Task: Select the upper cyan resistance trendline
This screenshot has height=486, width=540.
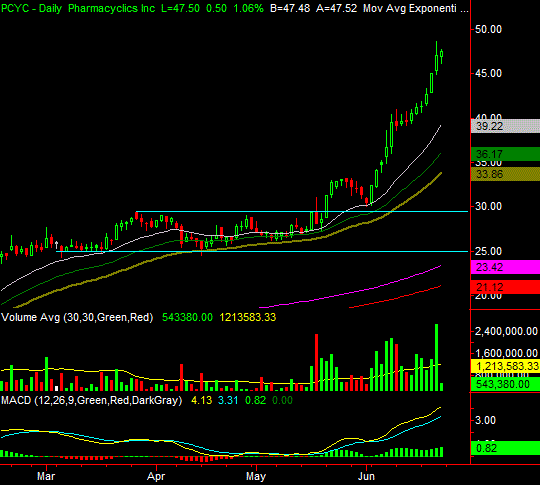Action: [302, 211]
